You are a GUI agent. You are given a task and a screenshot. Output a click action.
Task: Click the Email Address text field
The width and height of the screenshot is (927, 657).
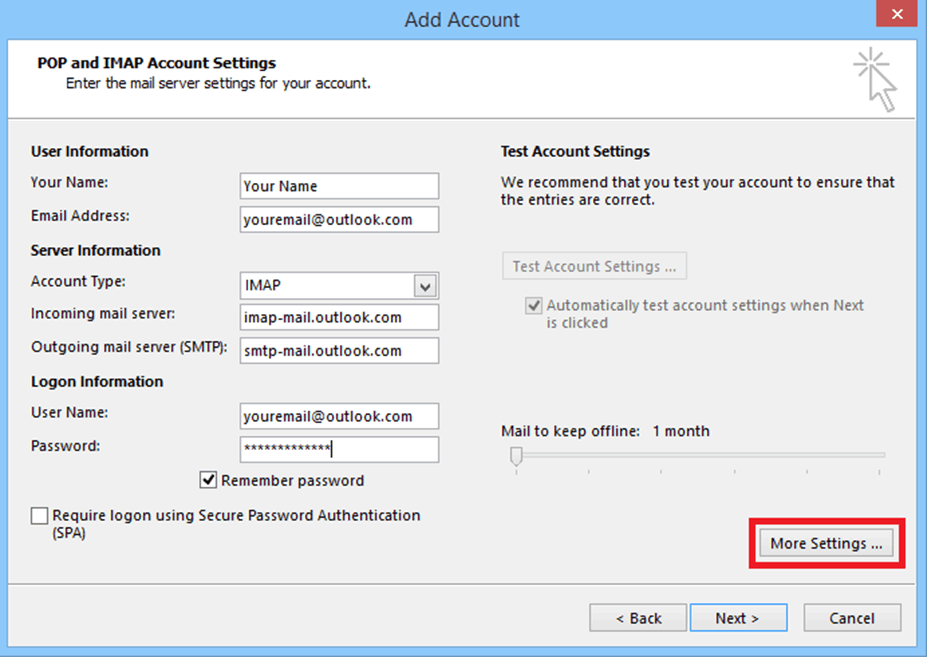(x=339, y=219)
